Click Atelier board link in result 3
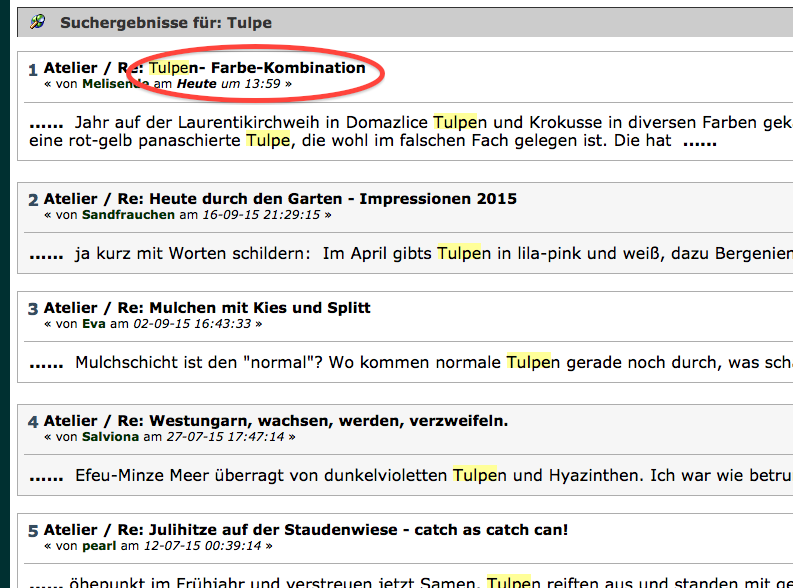Image resolution: width=793 pixels, height=588 pixels. point(70,308)
